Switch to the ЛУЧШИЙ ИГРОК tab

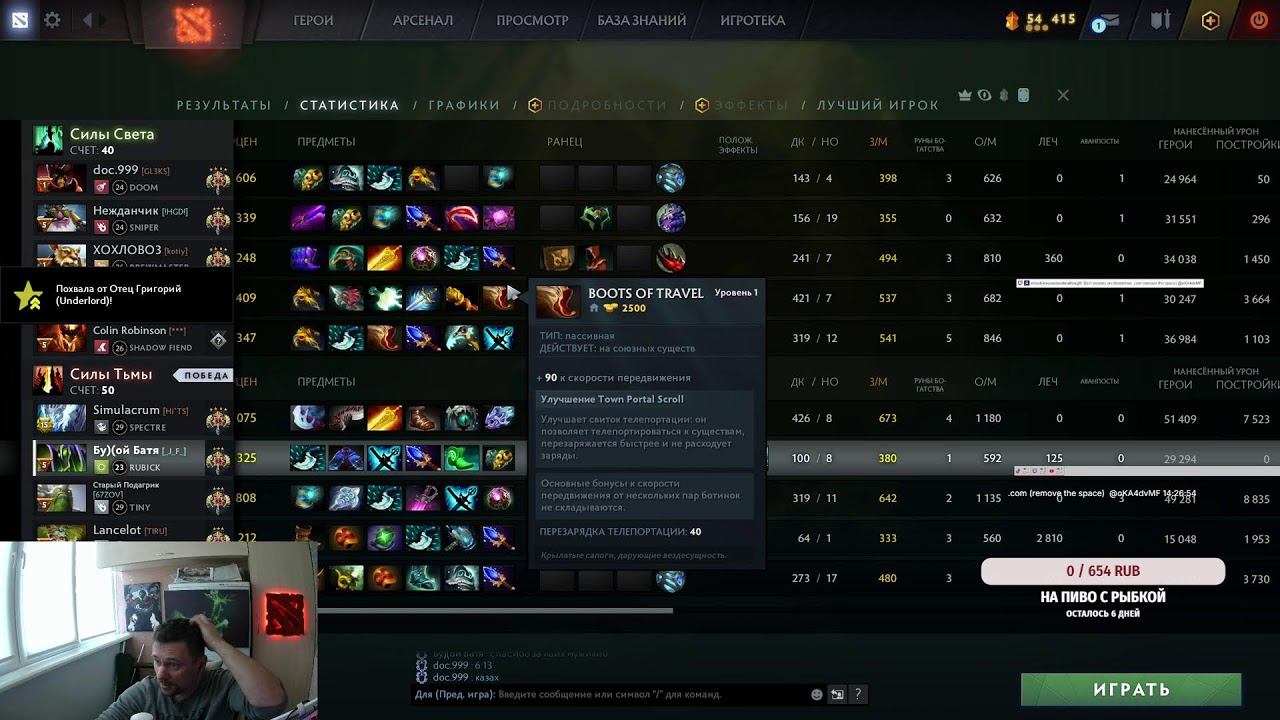pyautogui.click(x=878, y=105)
